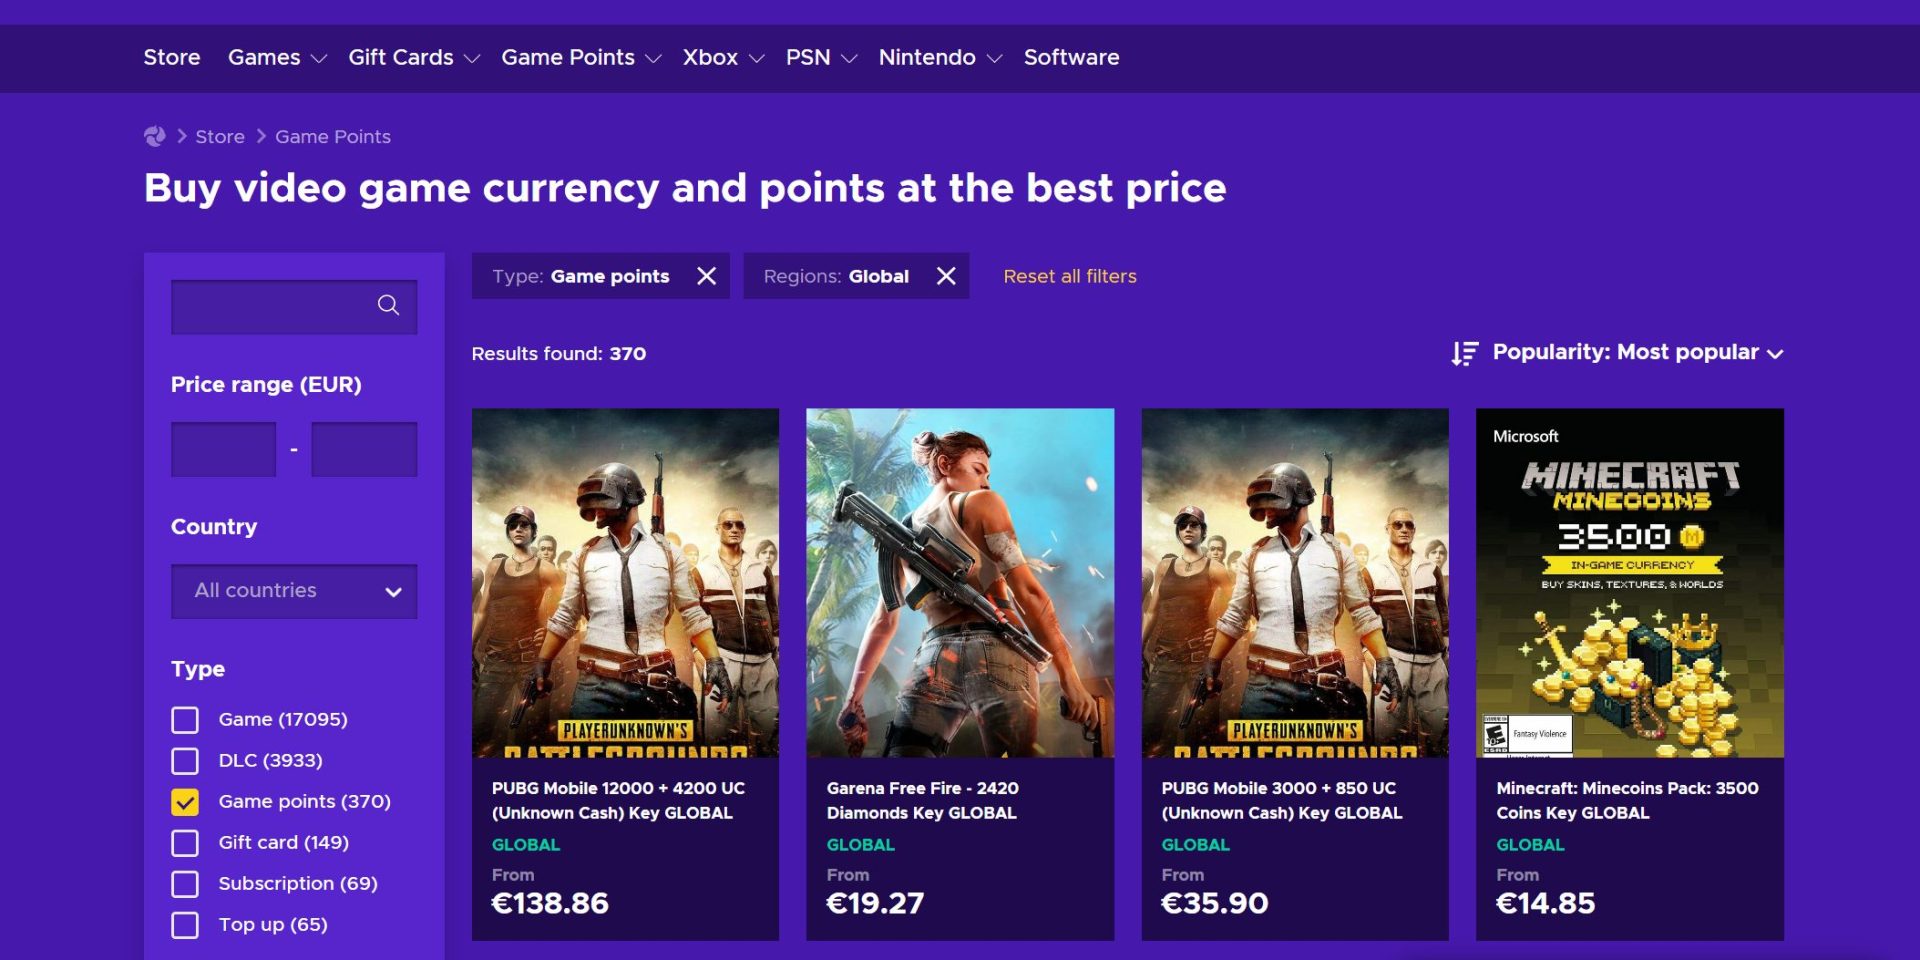Open the Xbox navigation menu
Viewport: 1920px width, 960px height.
tap(722, 58)
